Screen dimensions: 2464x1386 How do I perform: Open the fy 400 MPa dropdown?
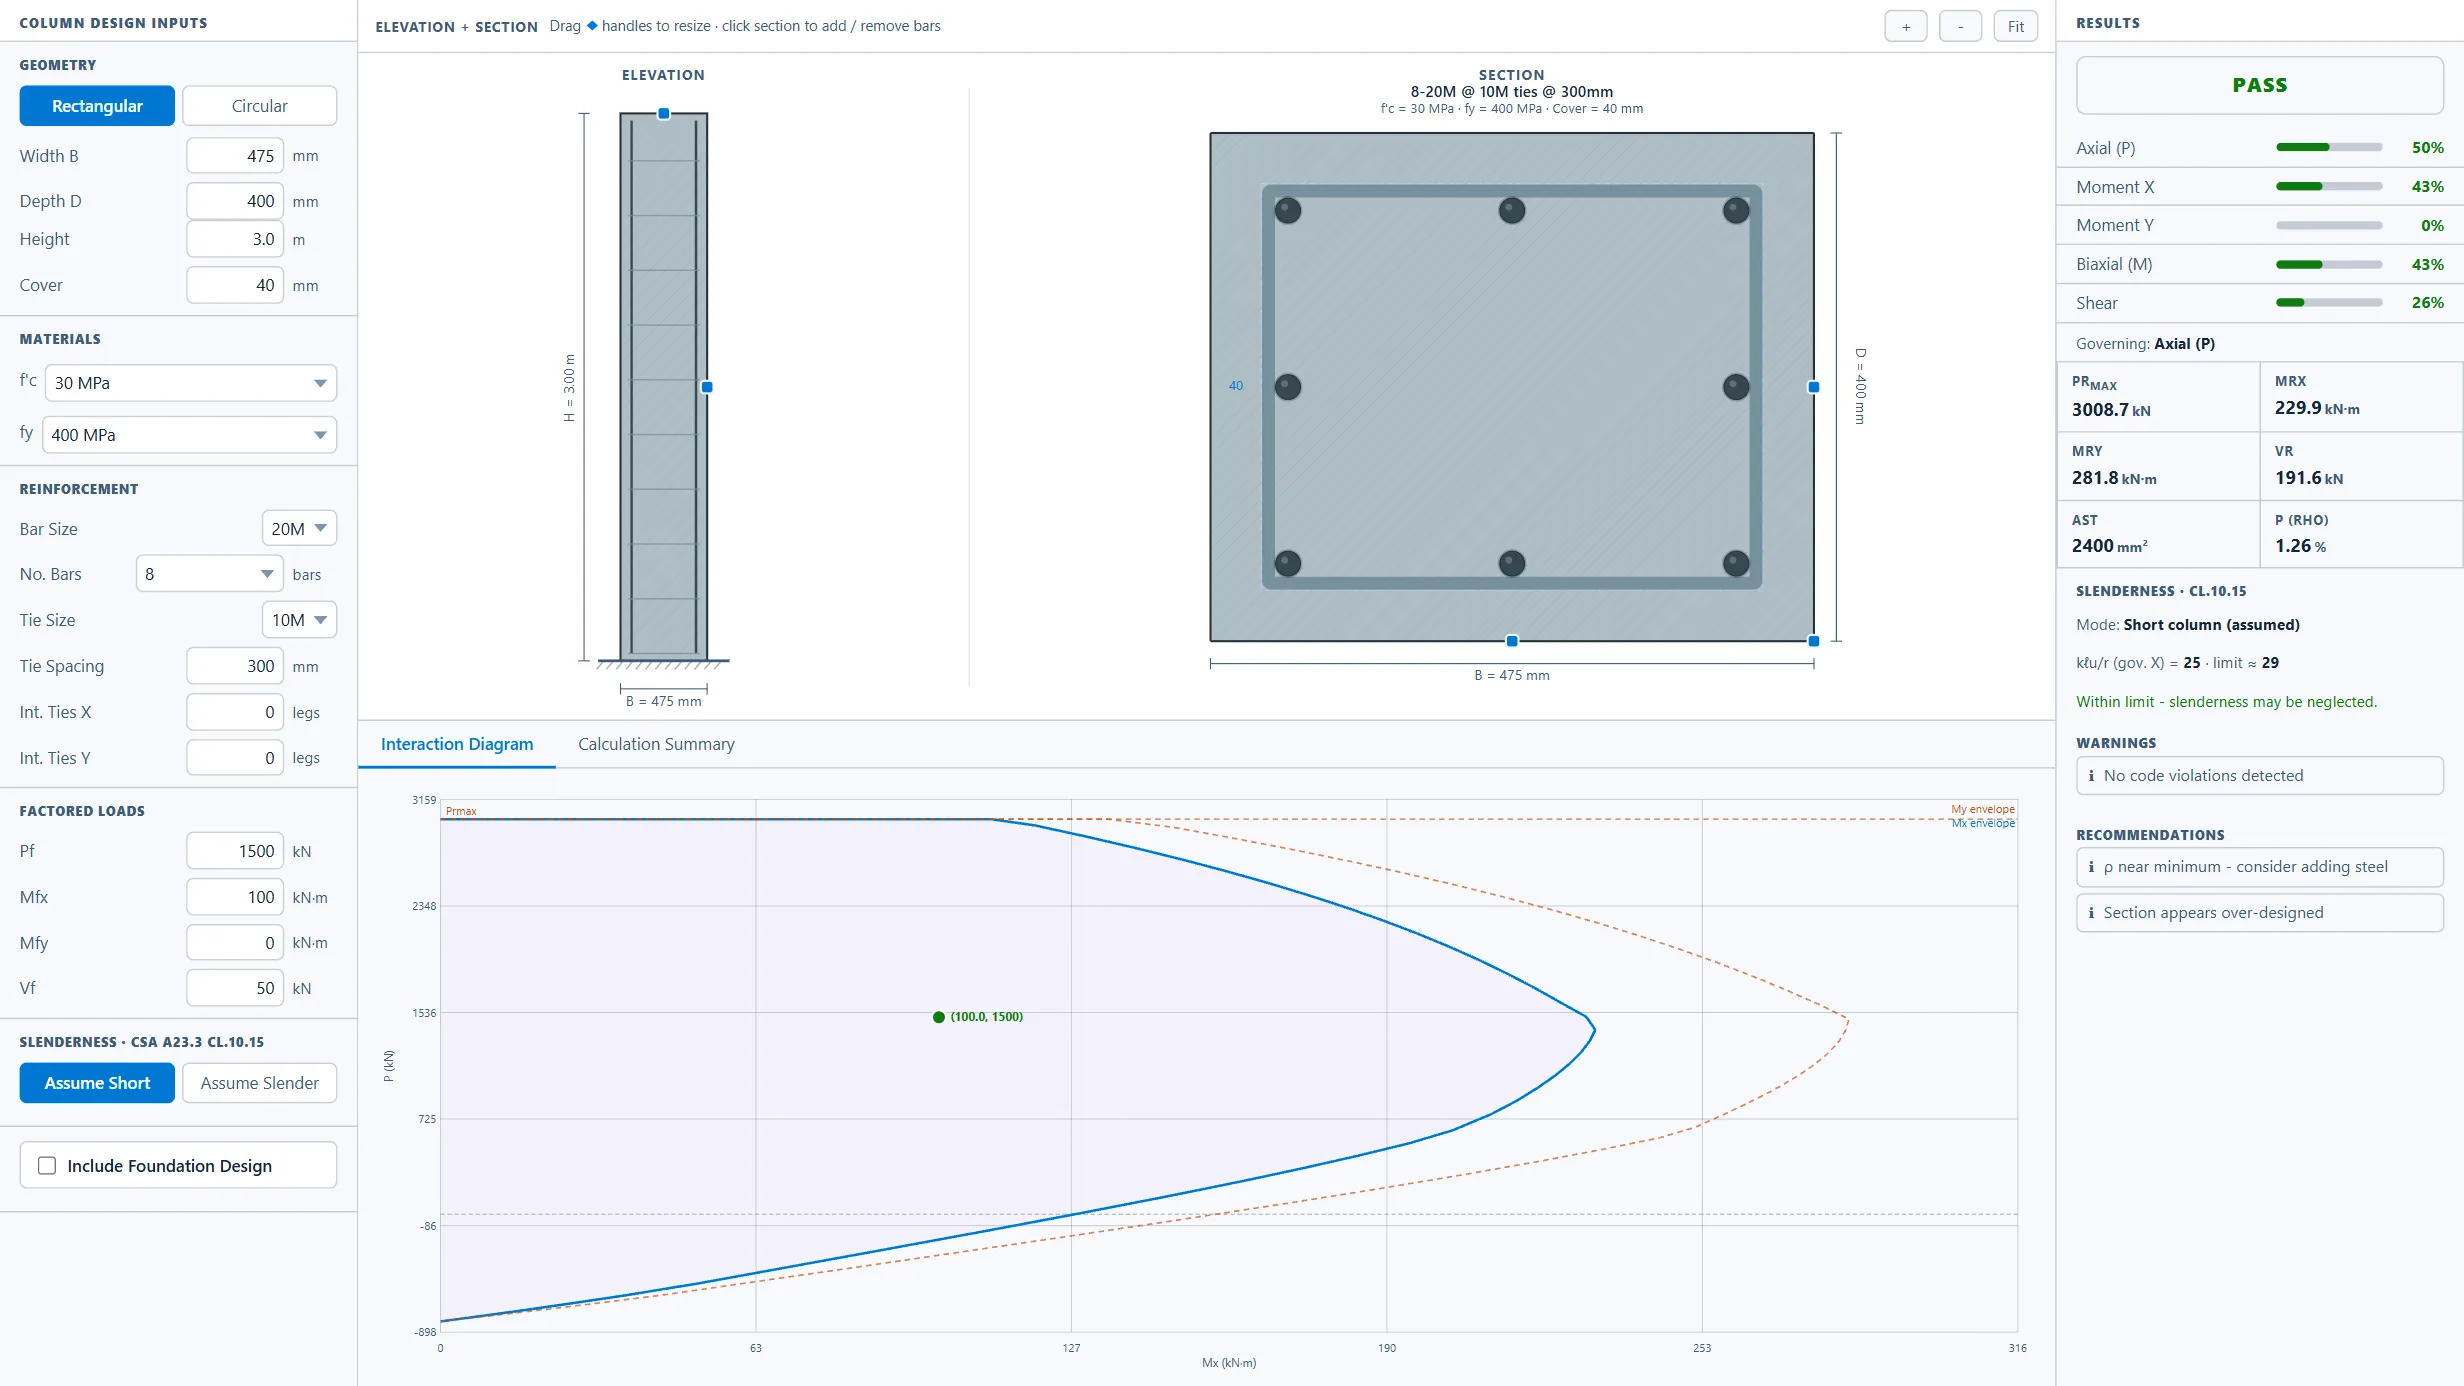[x=190, y=435]
